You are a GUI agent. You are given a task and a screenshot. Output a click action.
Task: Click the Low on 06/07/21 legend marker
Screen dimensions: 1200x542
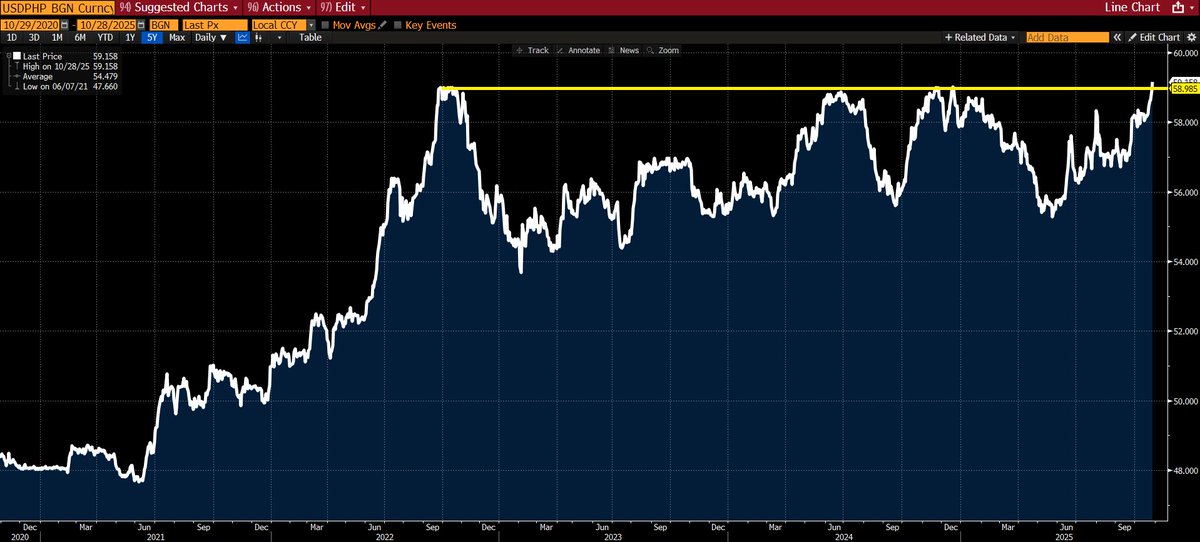click(x=17, y=86)
